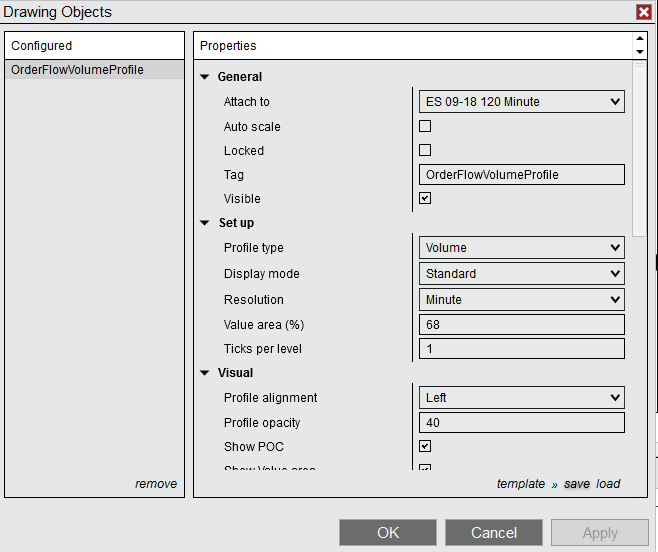The image size is (658, 552).
Task: Enable the Auto scale checkbox
Action: pyautogui.click(x=425, y=127)
